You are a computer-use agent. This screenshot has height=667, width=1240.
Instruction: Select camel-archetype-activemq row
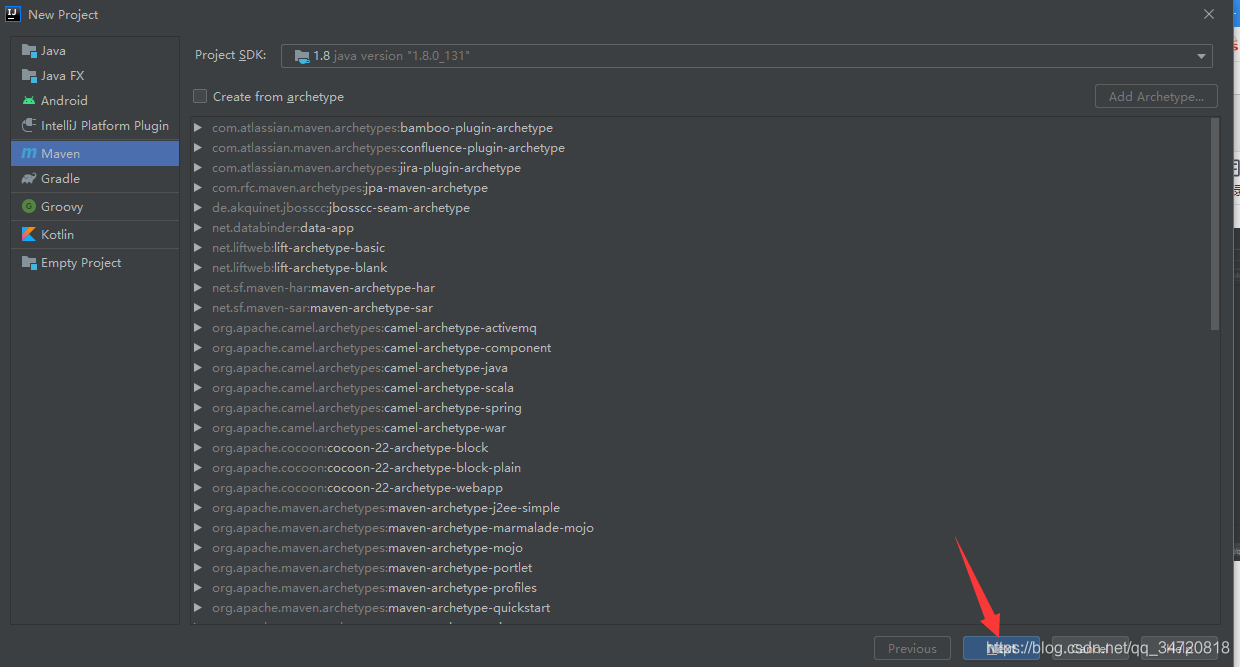(700, 328)
